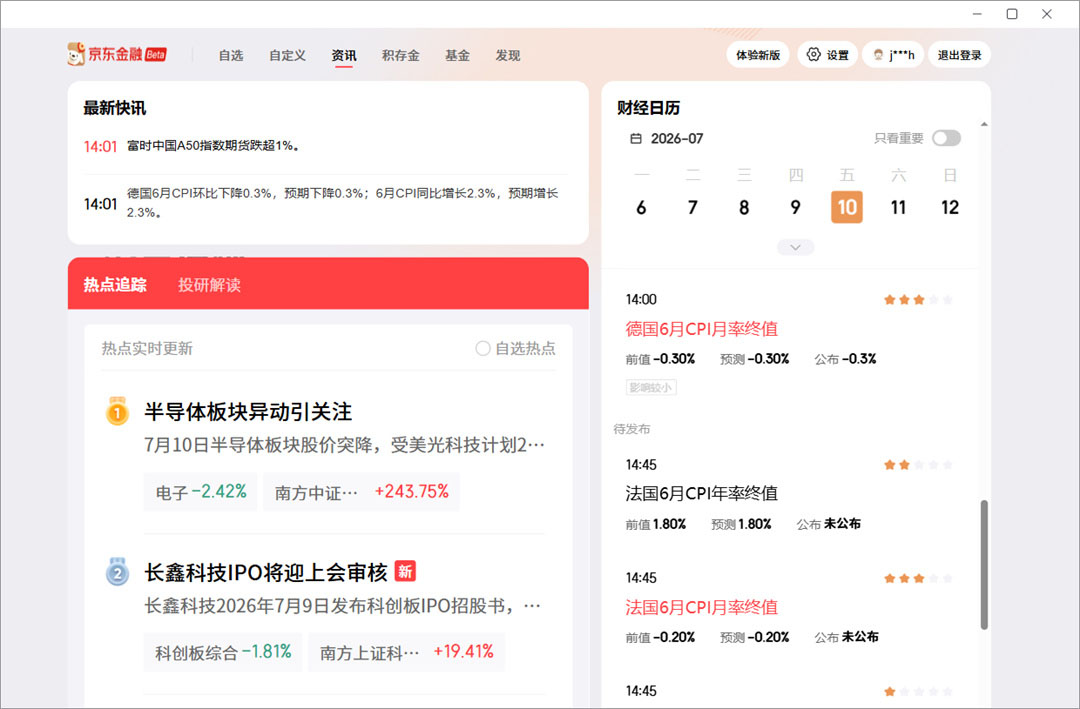Viewport: 1080px width, 709px height.
Task: Click the two-star rating of 法国6月CPI年率终值
Action: 918,465
